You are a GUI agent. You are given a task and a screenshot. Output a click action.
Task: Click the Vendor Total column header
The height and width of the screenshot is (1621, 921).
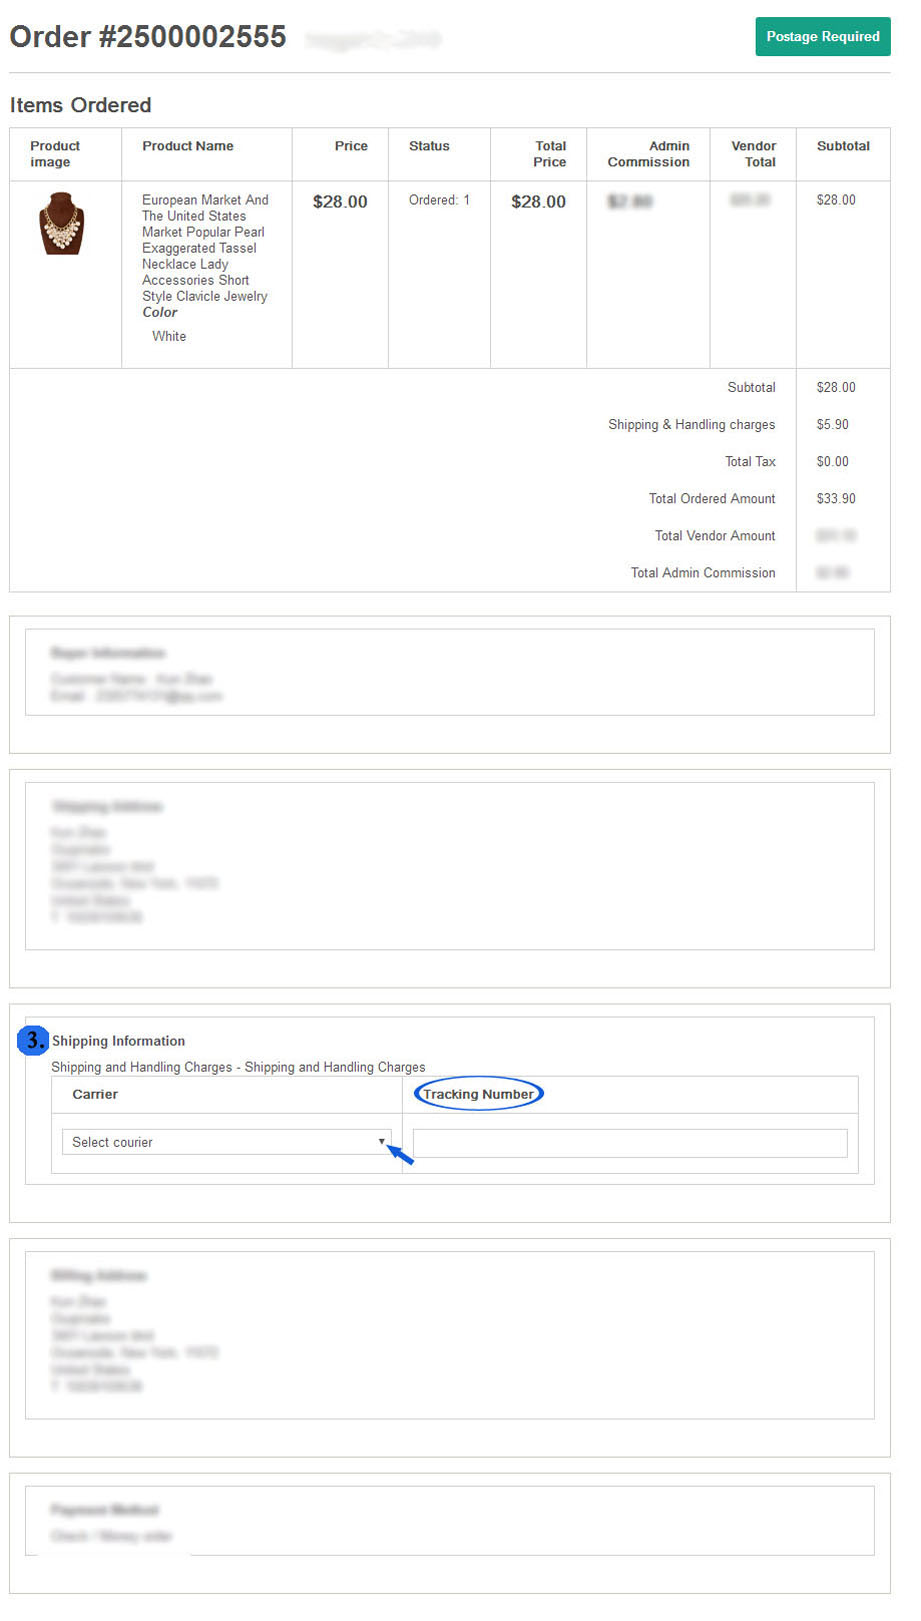[753, 154]
